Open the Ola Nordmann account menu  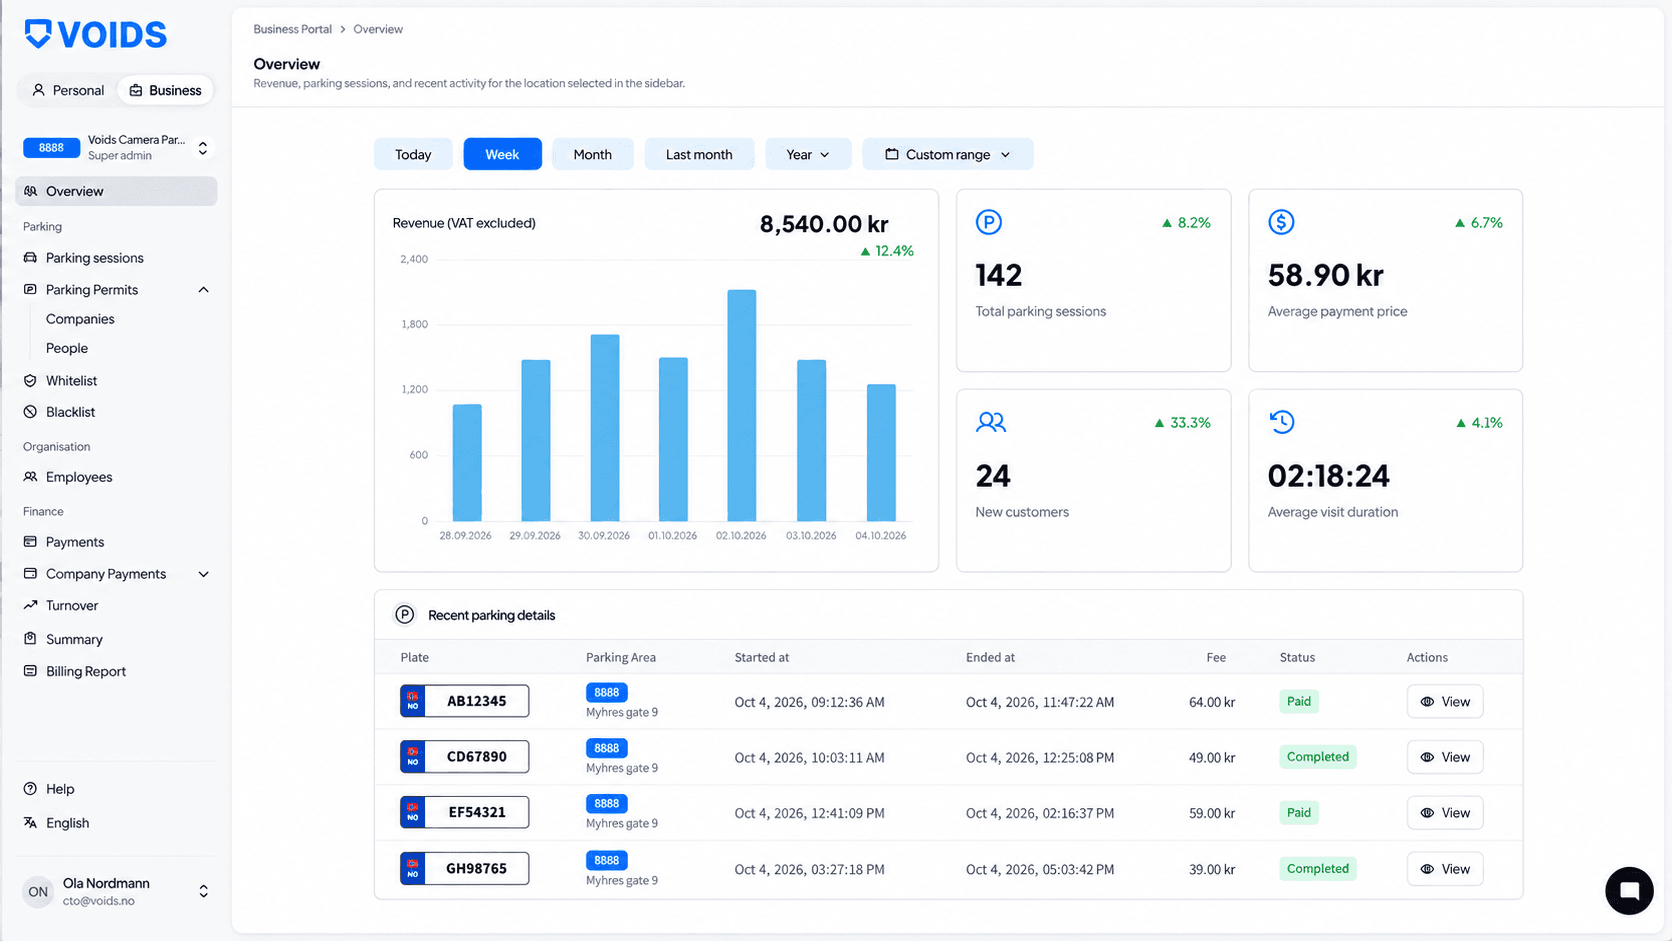pyautogui.click(x=117, y=891)
